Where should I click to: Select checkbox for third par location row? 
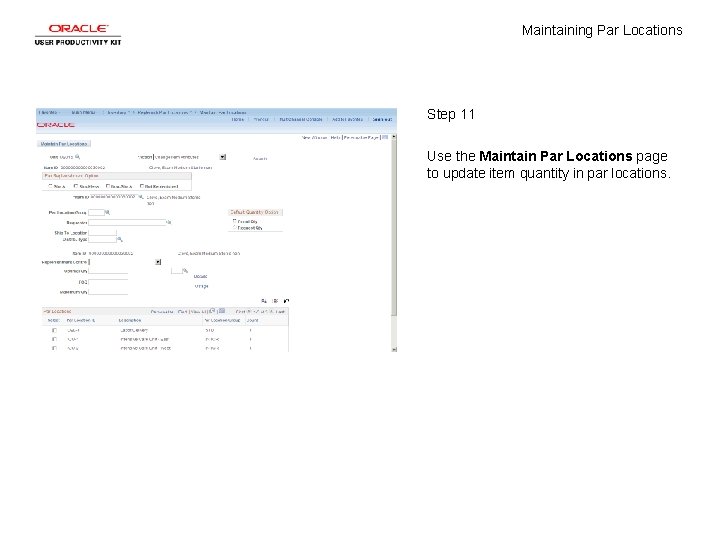tap(54, 348)
